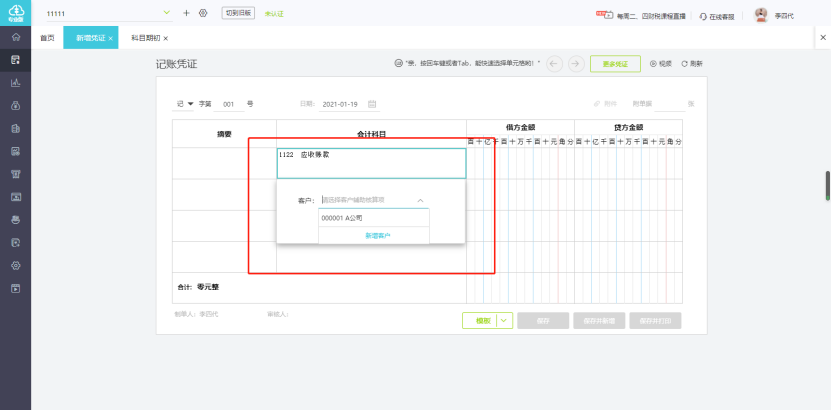Screen dimensions: 831x410
Task: Click the 更多凭证 button
Action: tap(614, 63)
